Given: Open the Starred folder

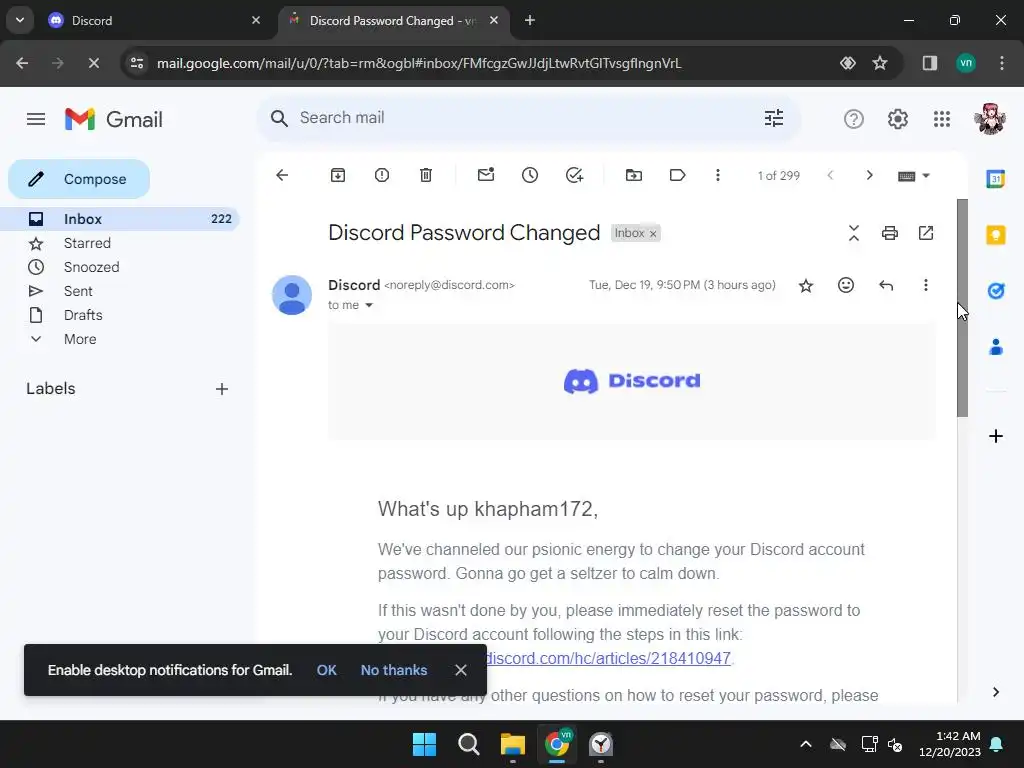Looking at the screenshot, I should pyautogui.click(x=87, y=243).
